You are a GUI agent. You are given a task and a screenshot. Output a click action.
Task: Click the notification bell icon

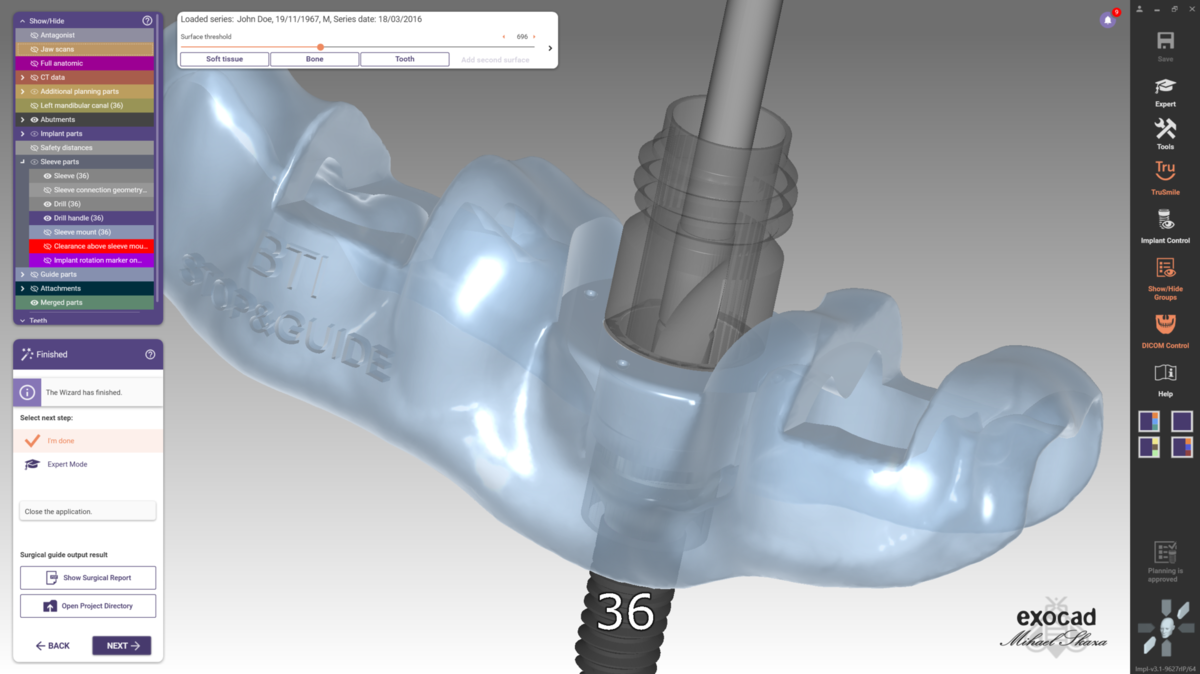coord(1107,20)
